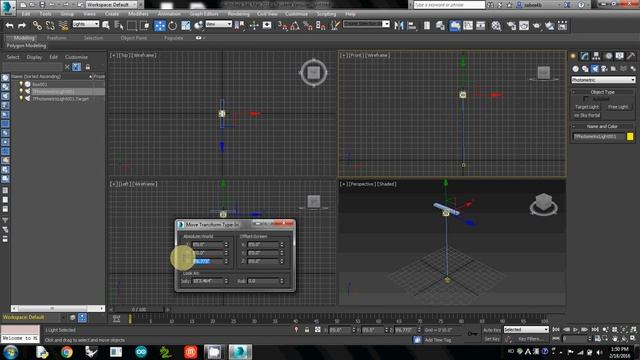This screenshot has height=360, width=640.
Task: Select the Unlink Selection tool
Action: pos(50,26)
